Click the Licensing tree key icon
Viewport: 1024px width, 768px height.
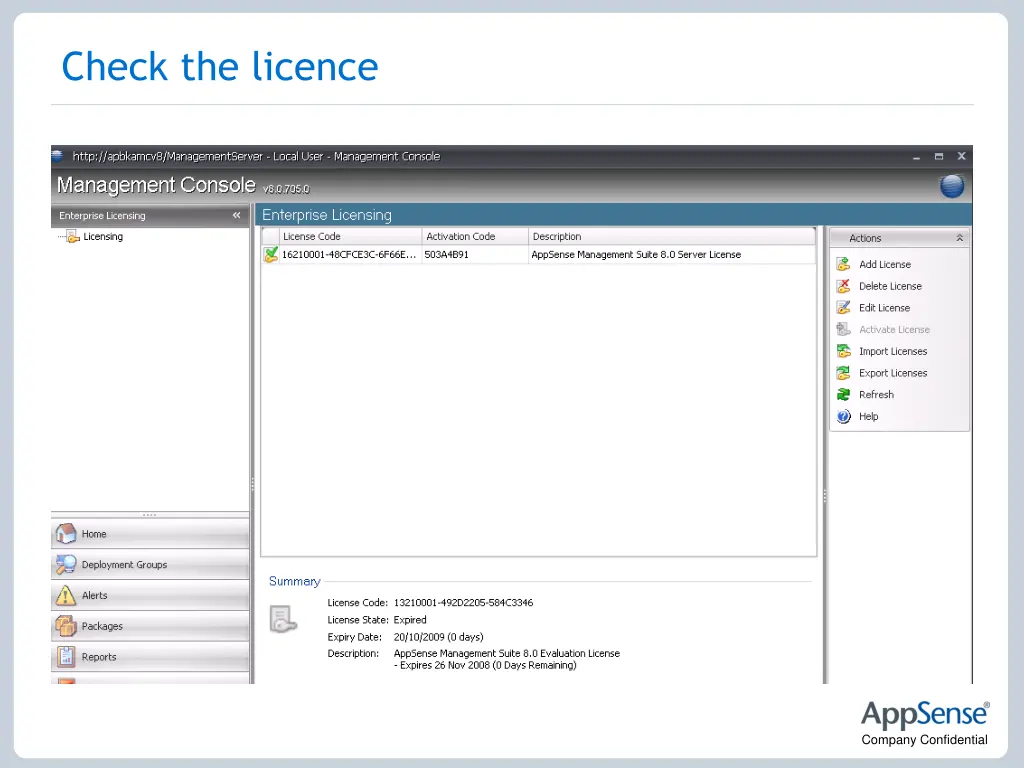click(72, 236)
